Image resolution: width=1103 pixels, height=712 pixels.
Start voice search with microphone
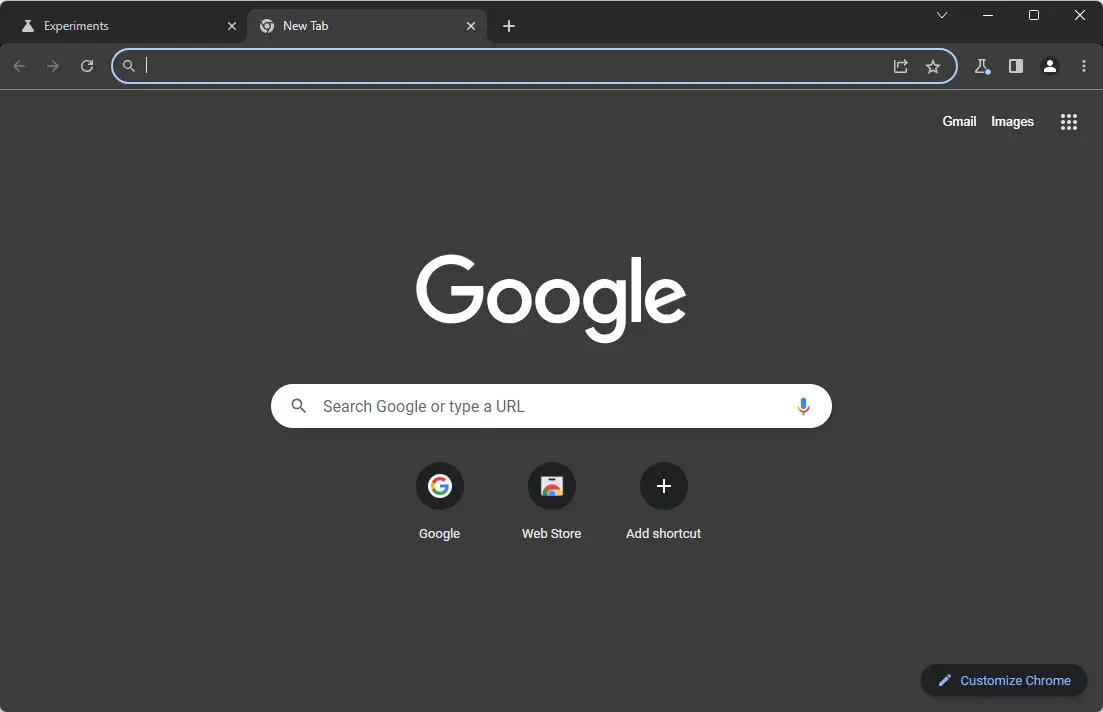coord(803,406)
